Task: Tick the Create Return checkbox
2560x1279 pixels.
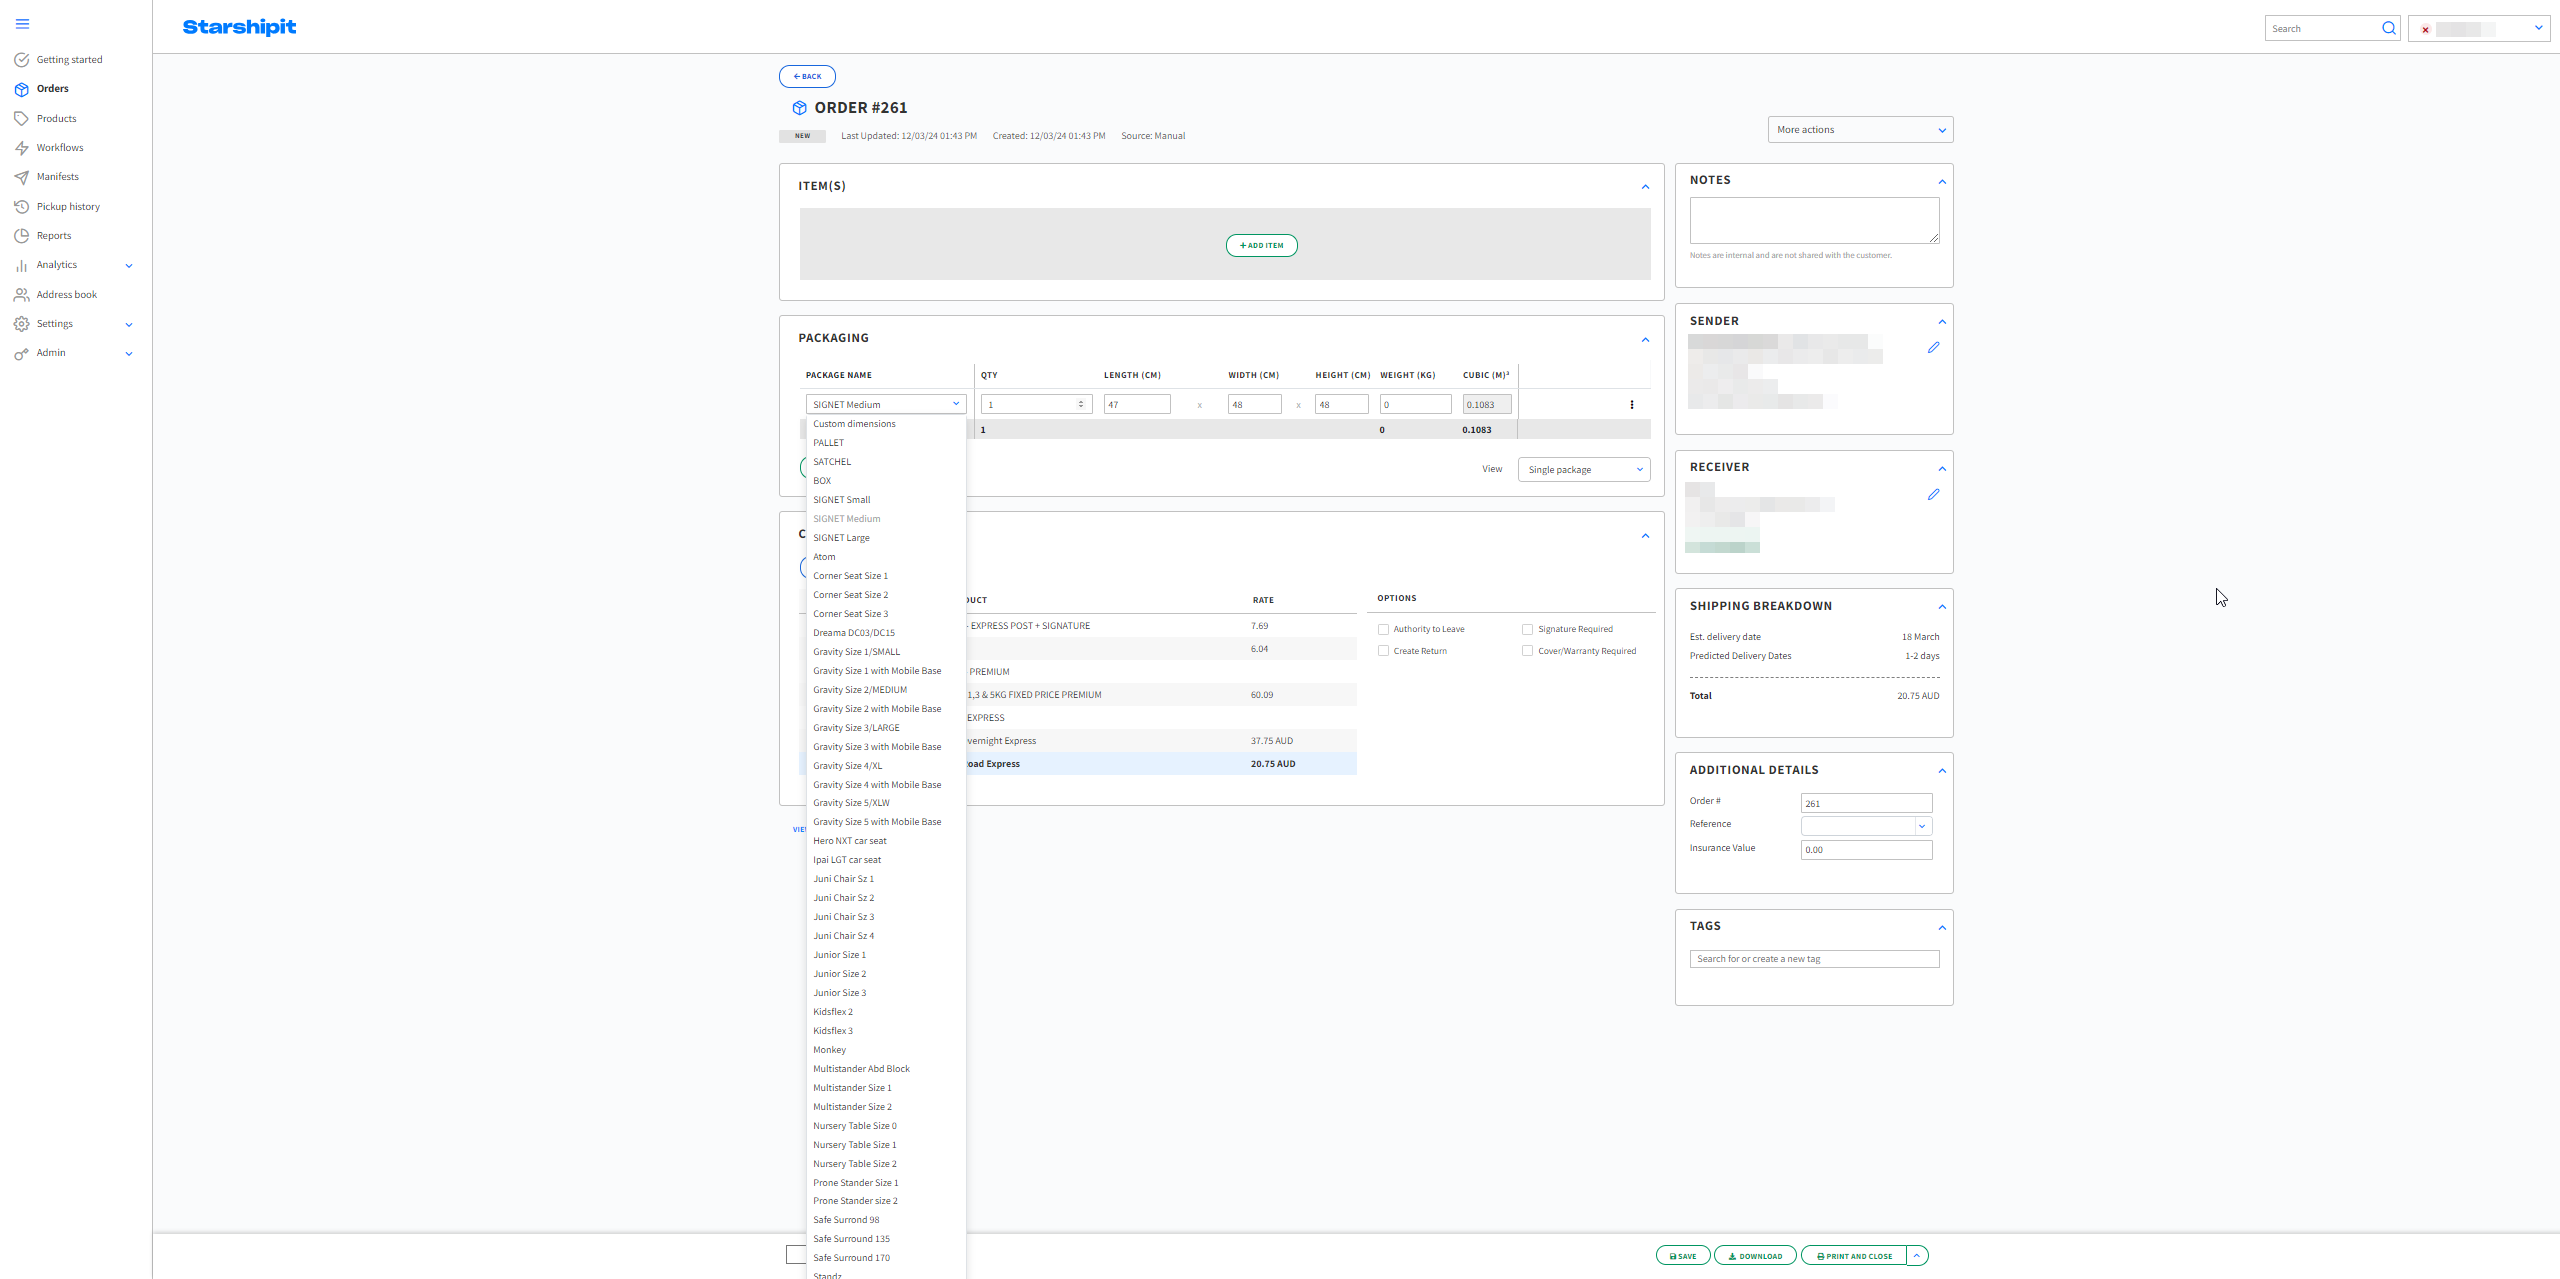Action: coord(1383,651)
